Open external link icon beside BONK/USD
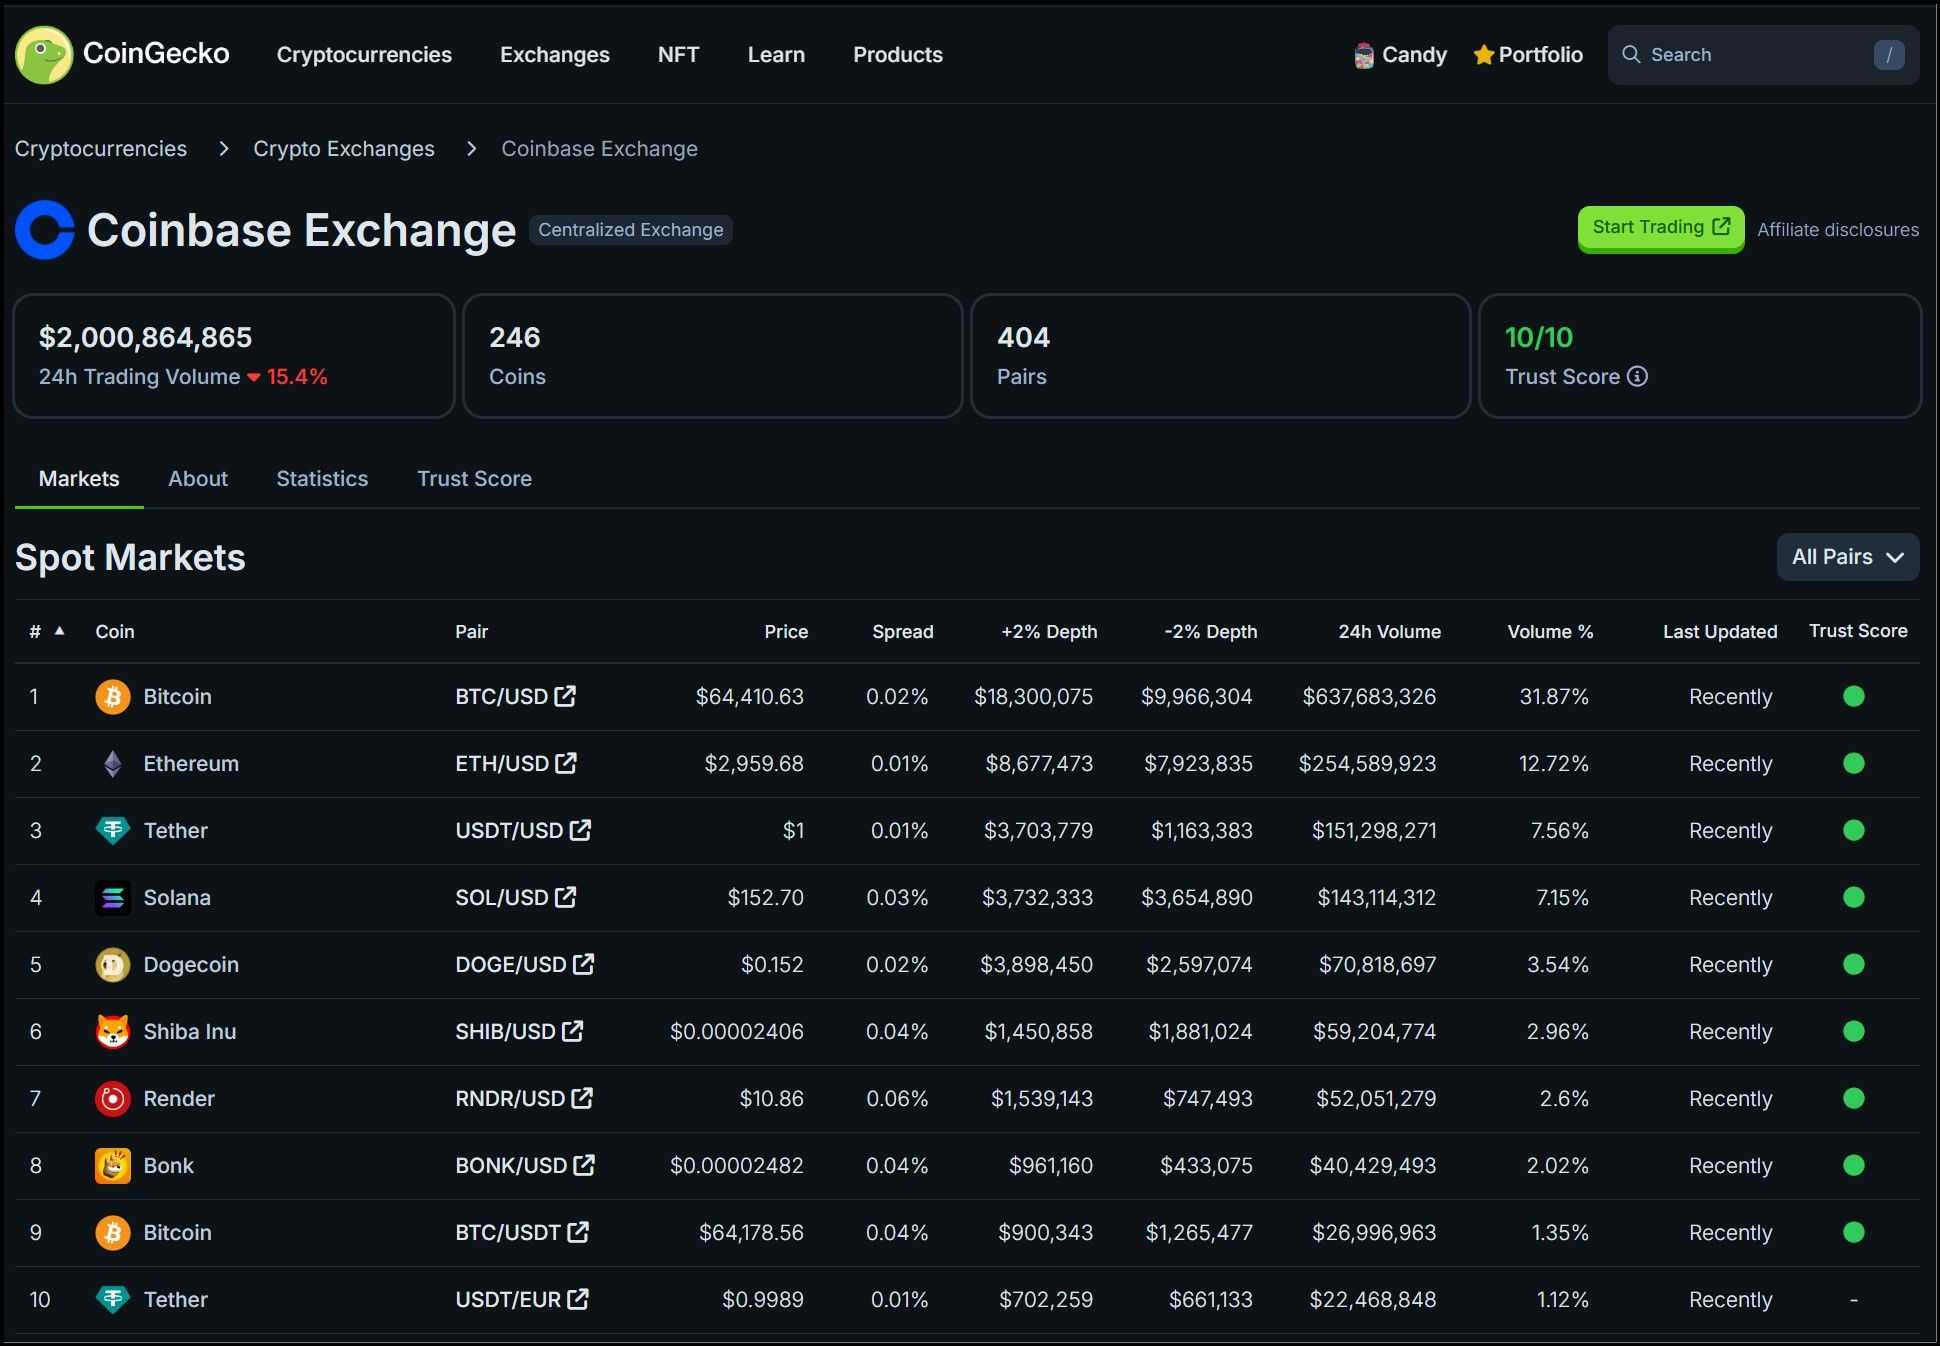 [585, 1165]
